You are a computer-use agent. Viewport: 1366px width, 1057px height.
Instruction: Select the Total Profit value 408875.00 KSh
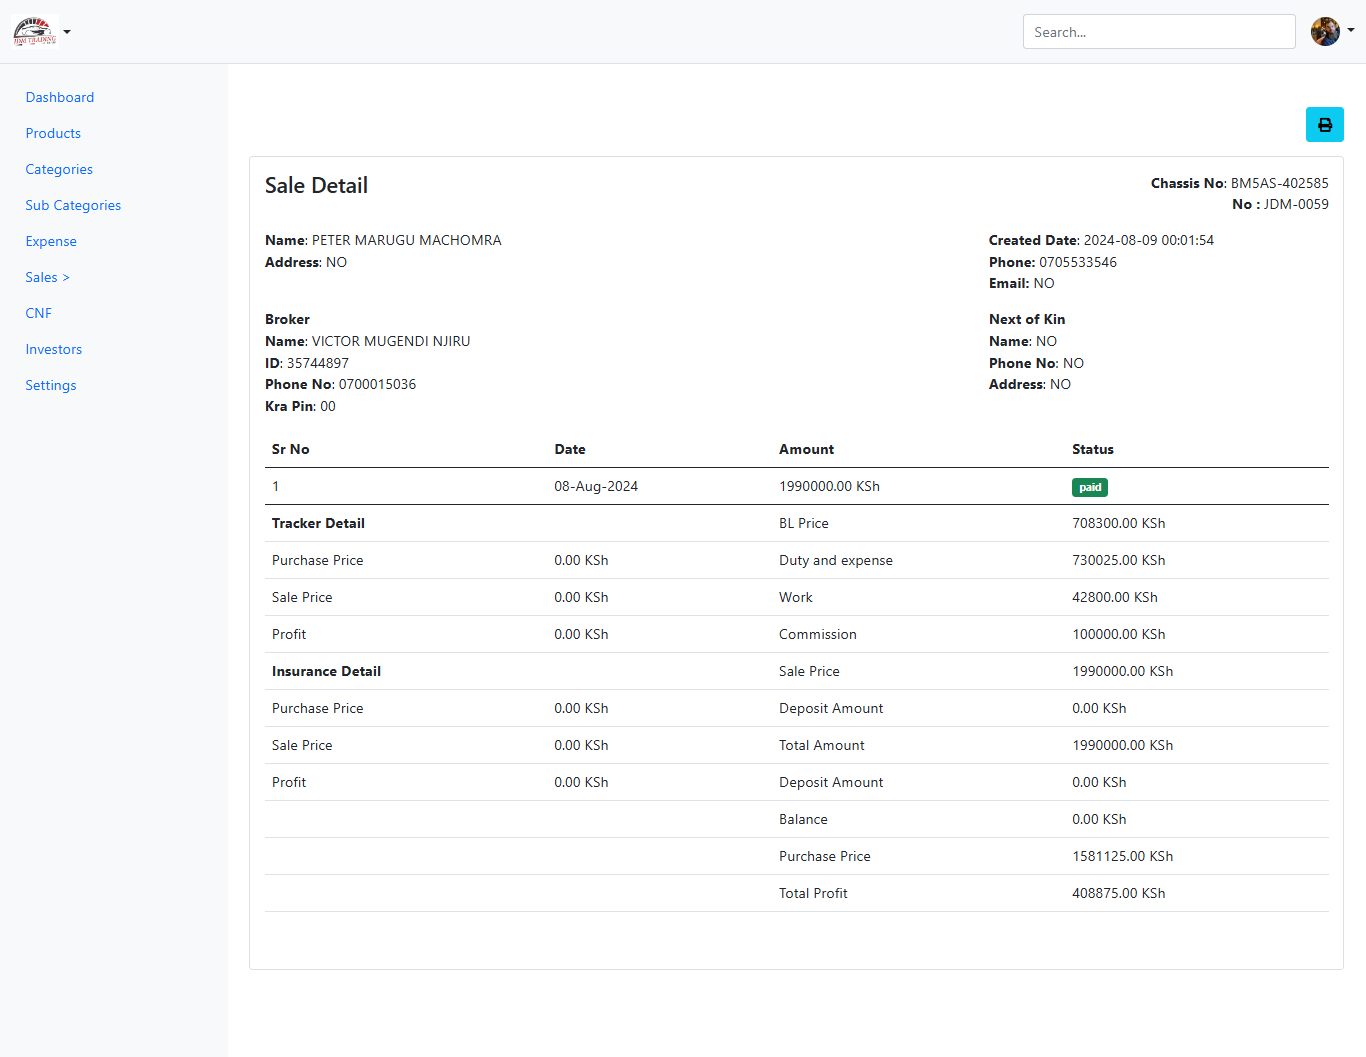point(1118,893)
